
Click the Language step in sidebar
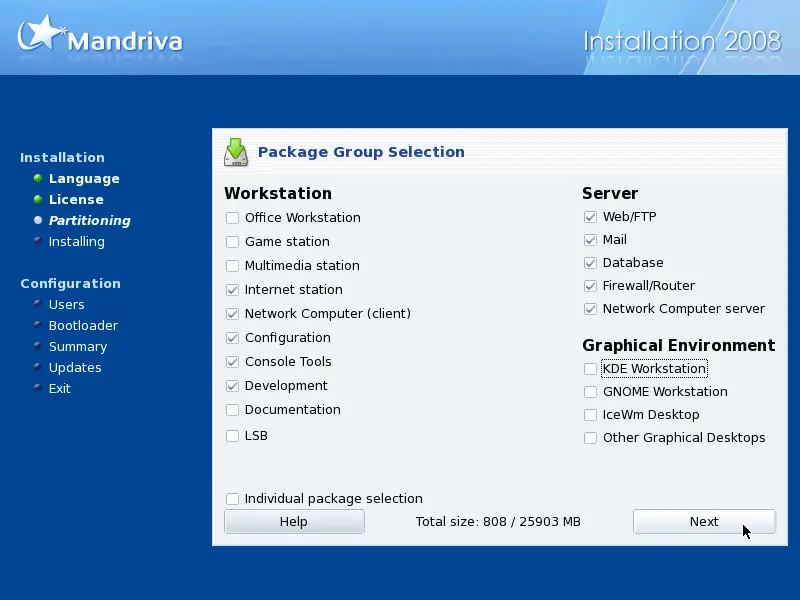click(x=84, y=179)
